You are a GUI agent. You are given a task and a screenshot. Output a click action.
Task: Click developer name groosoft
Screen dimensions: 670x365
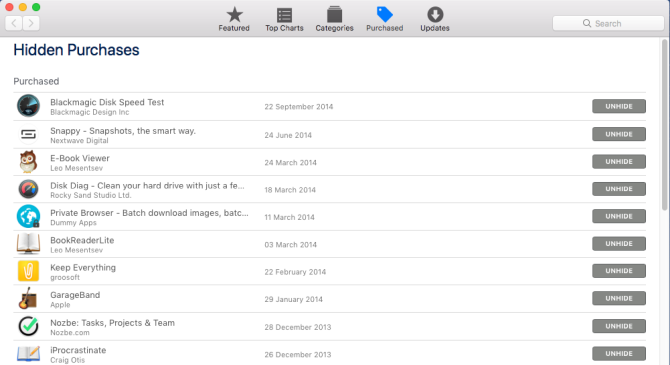(x=65, y=277)
